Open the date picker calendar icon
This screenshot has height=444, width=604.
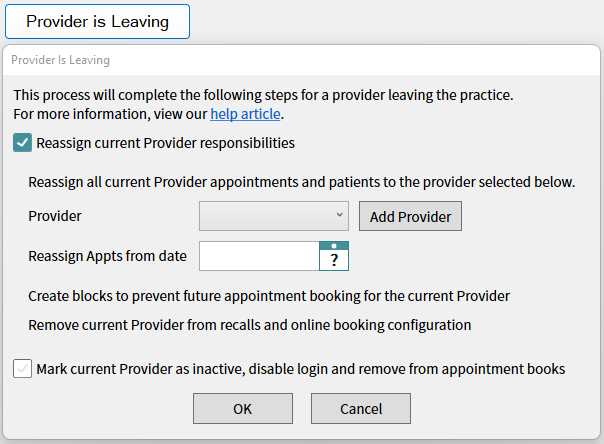334,256
